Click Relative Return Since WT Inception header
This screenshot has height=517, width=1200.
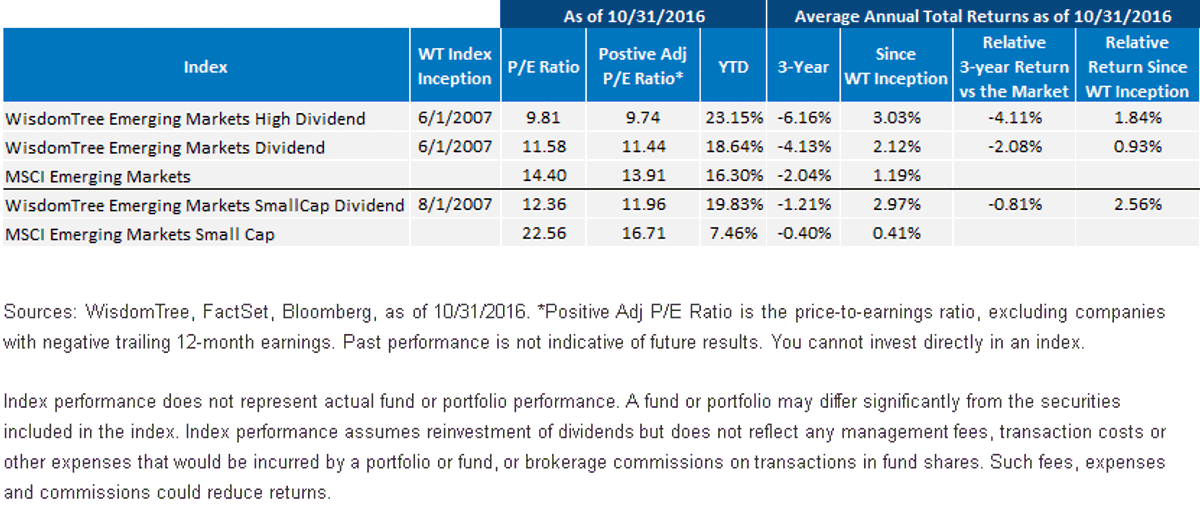[1137, 67]
